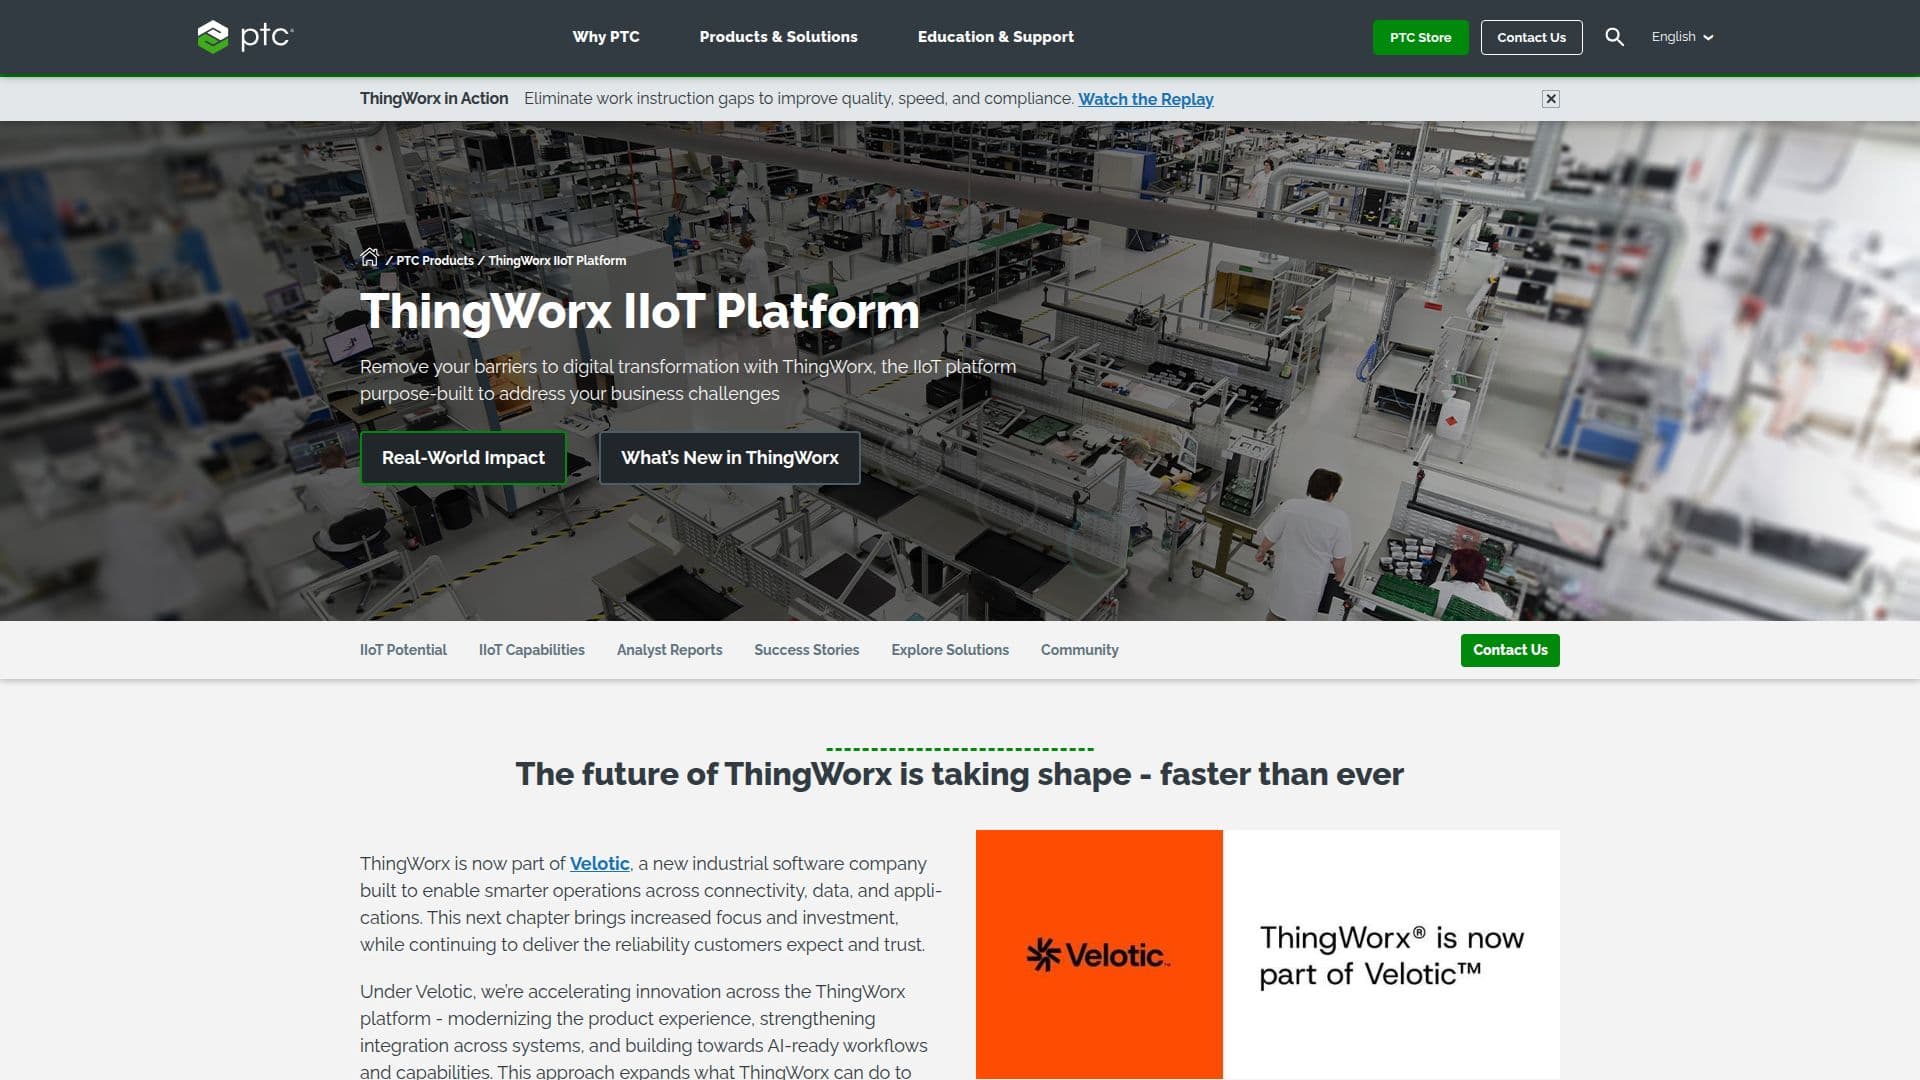Select the Success Stories tab
Image resolution: width=1920 pixels, height=1080 pixels.
click(x=806, y=650)
